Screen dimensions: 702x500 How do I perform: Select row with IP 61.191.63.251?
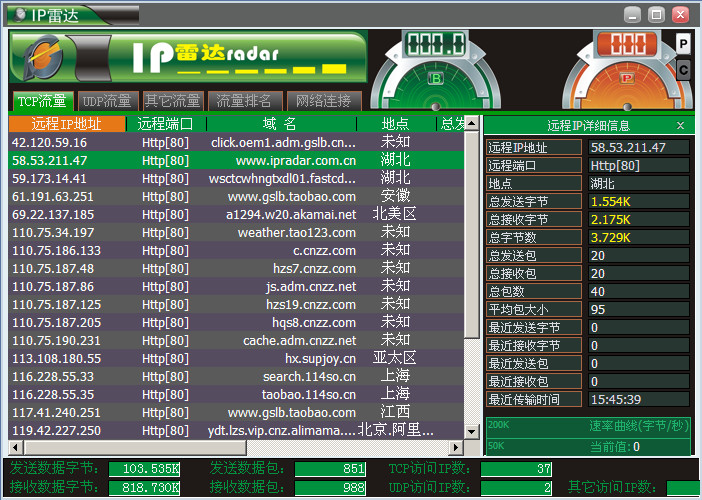click(x=236, y=197)
